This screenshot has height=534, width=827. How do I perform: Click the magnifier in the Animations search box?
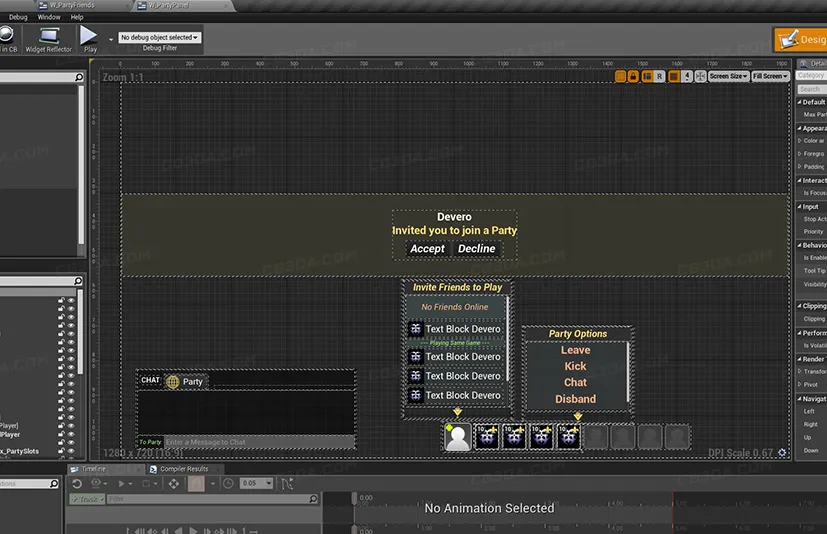click(53, 483)
